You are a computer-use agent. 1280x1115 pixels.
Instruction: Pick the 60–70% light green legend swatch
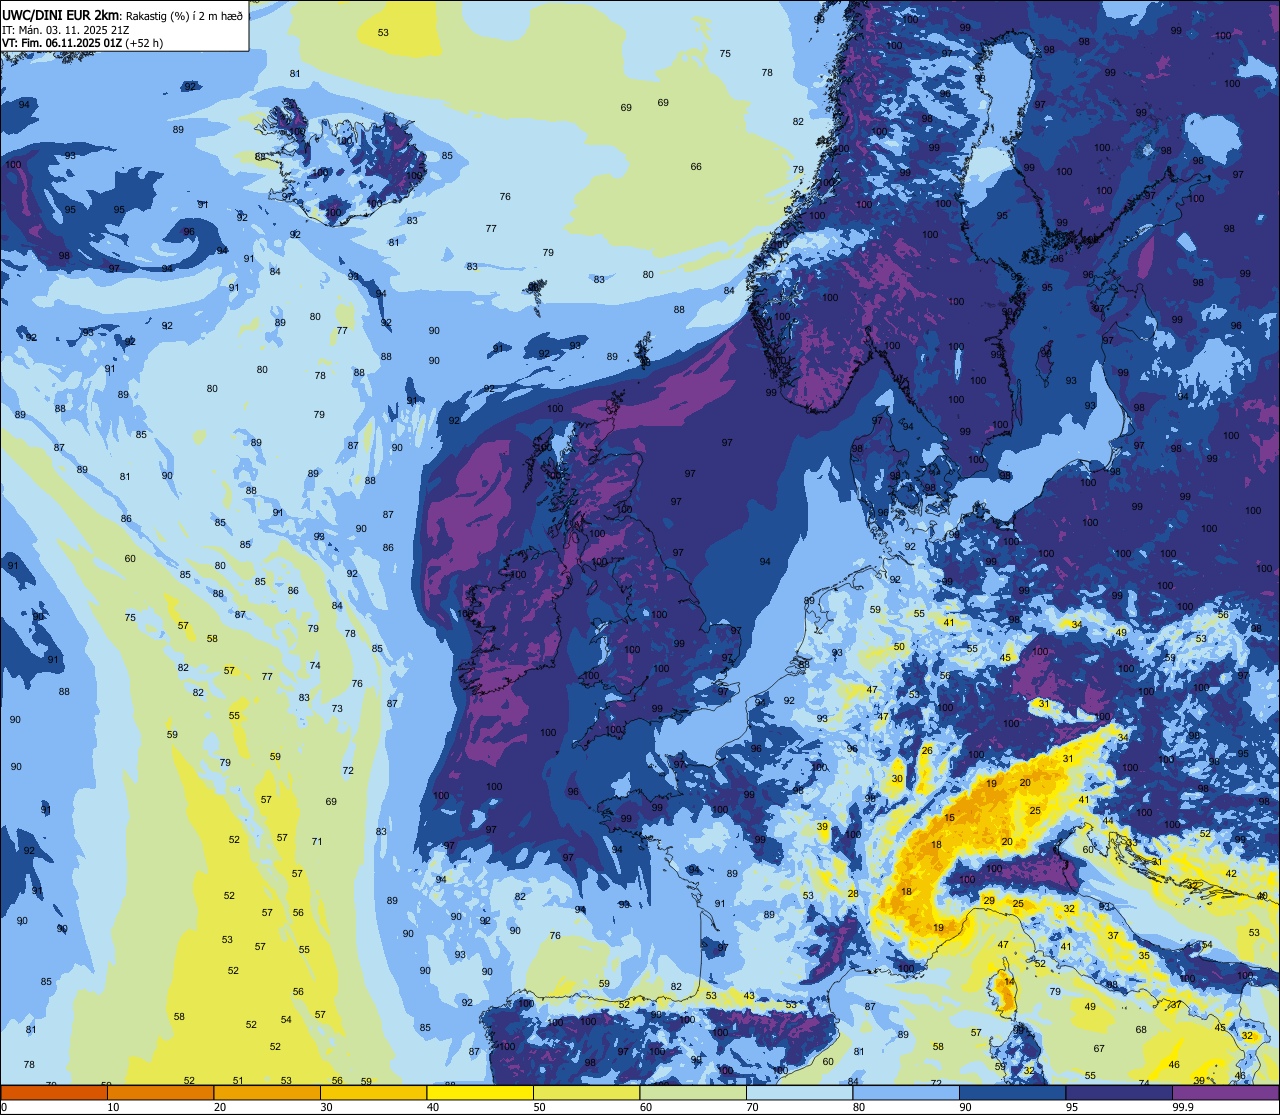[x=693, y=1092]
